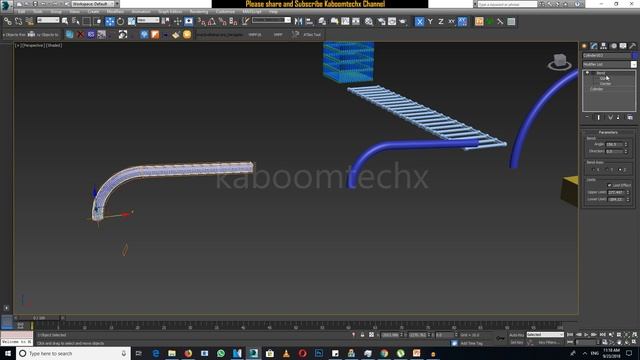Screen dimensions: 640x360
Task: Switch to Modify command panel tab
Action: 594,46
